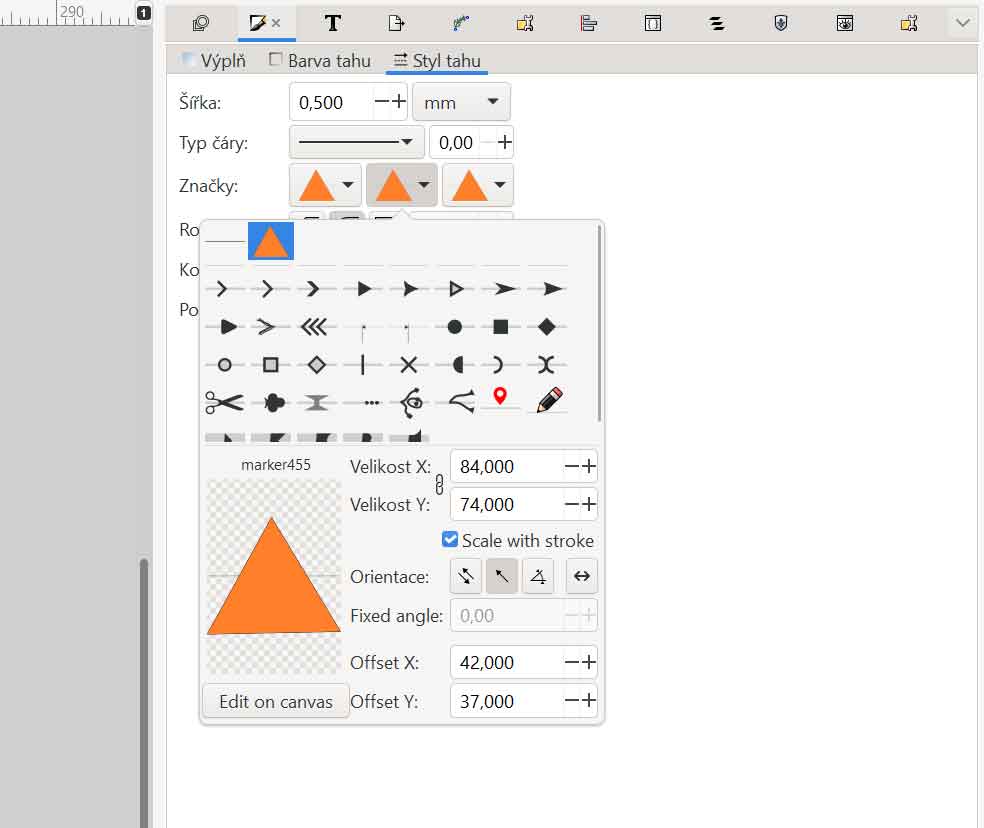Select the scissors marker
Image resolution: width=984 pixels, height=828 pixels.
tap(224, 402)
